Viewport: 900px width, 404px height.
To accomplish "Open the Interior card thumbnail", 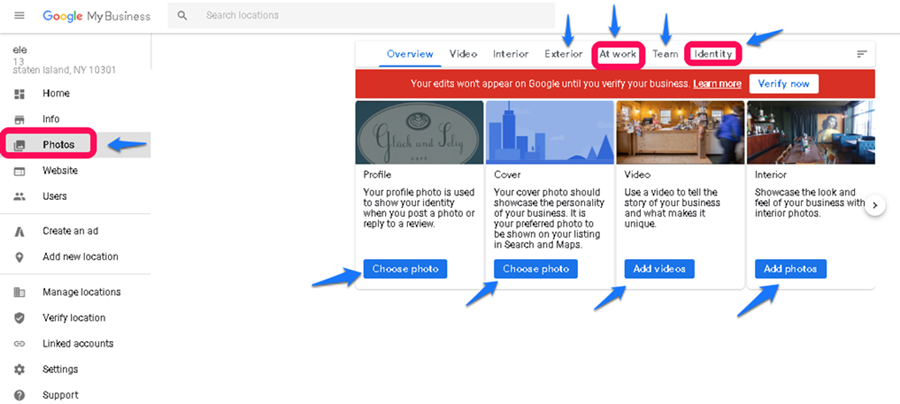I will point(811,133).
